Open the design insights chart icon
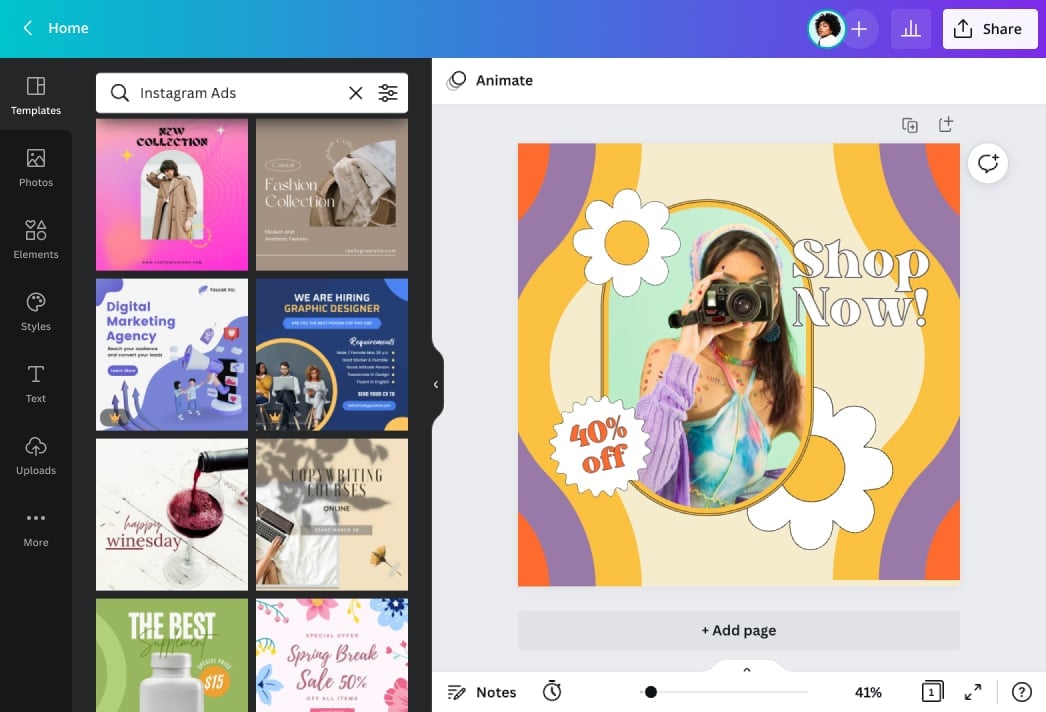Image resolution: width=1046 pixels, height=712 pixels. tap(910, 28)
